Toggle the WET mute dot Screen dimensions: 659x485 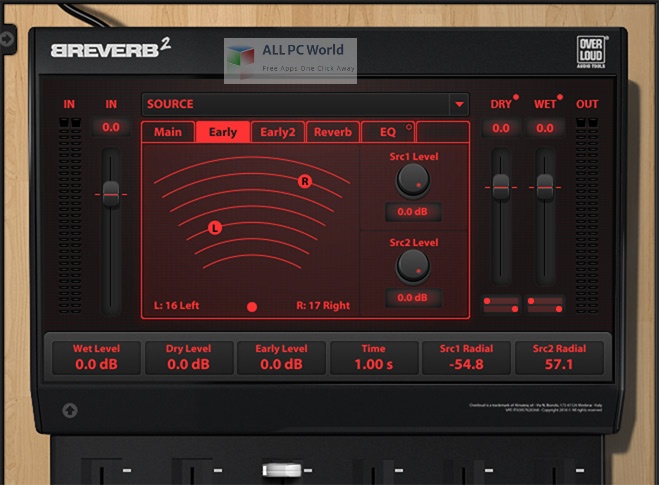pos(559,97)
